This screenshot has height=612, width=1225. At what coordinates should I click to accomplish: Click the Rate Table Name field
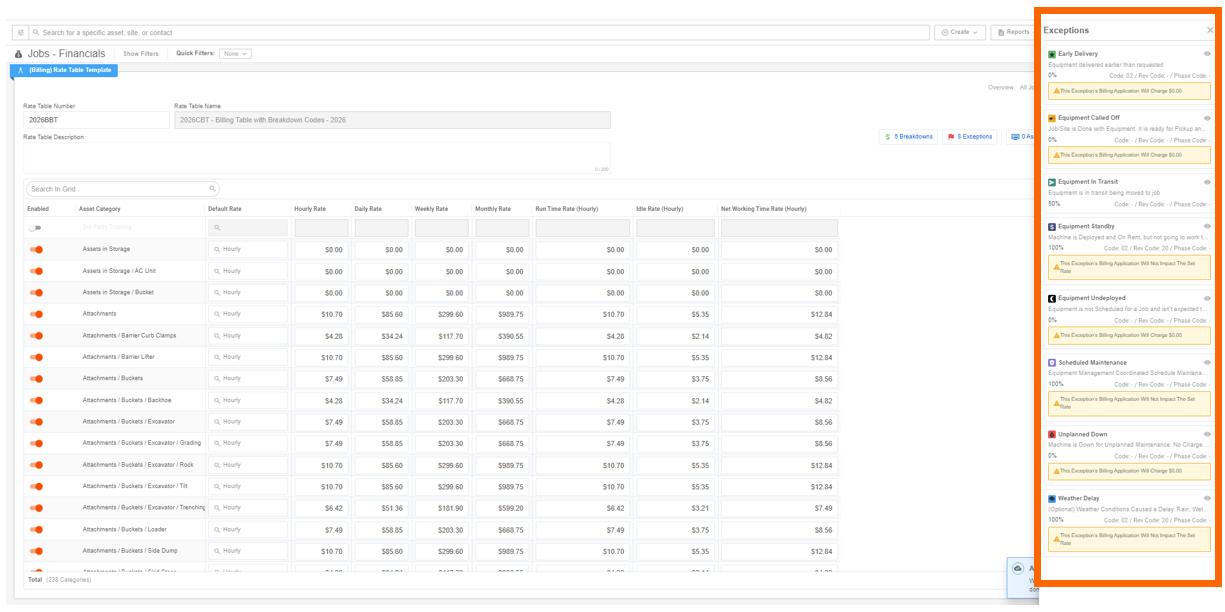click(x=392, y=120)
